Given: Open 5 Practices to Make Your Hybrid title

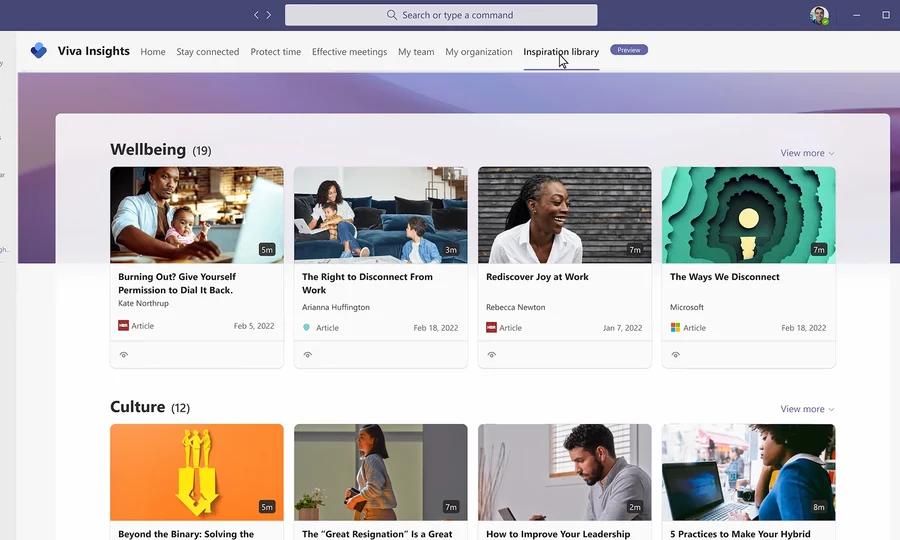Looking at the screenshot, I should tap(740, 534).
